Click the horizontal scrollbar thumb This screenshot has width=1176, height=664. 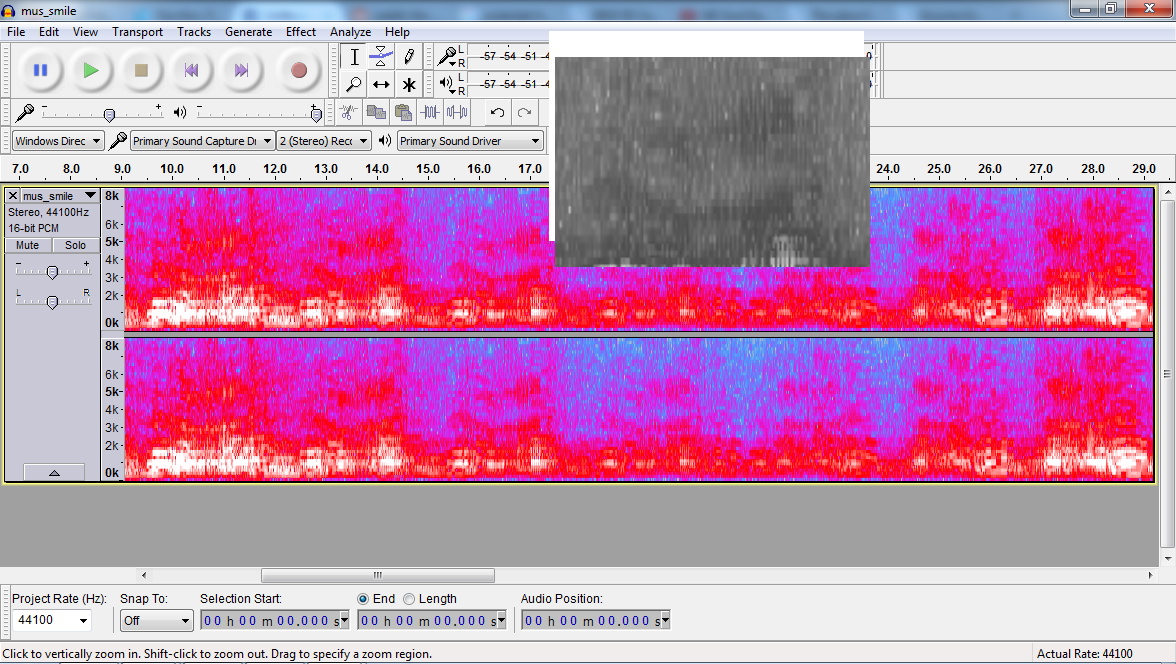coord(378,575)
